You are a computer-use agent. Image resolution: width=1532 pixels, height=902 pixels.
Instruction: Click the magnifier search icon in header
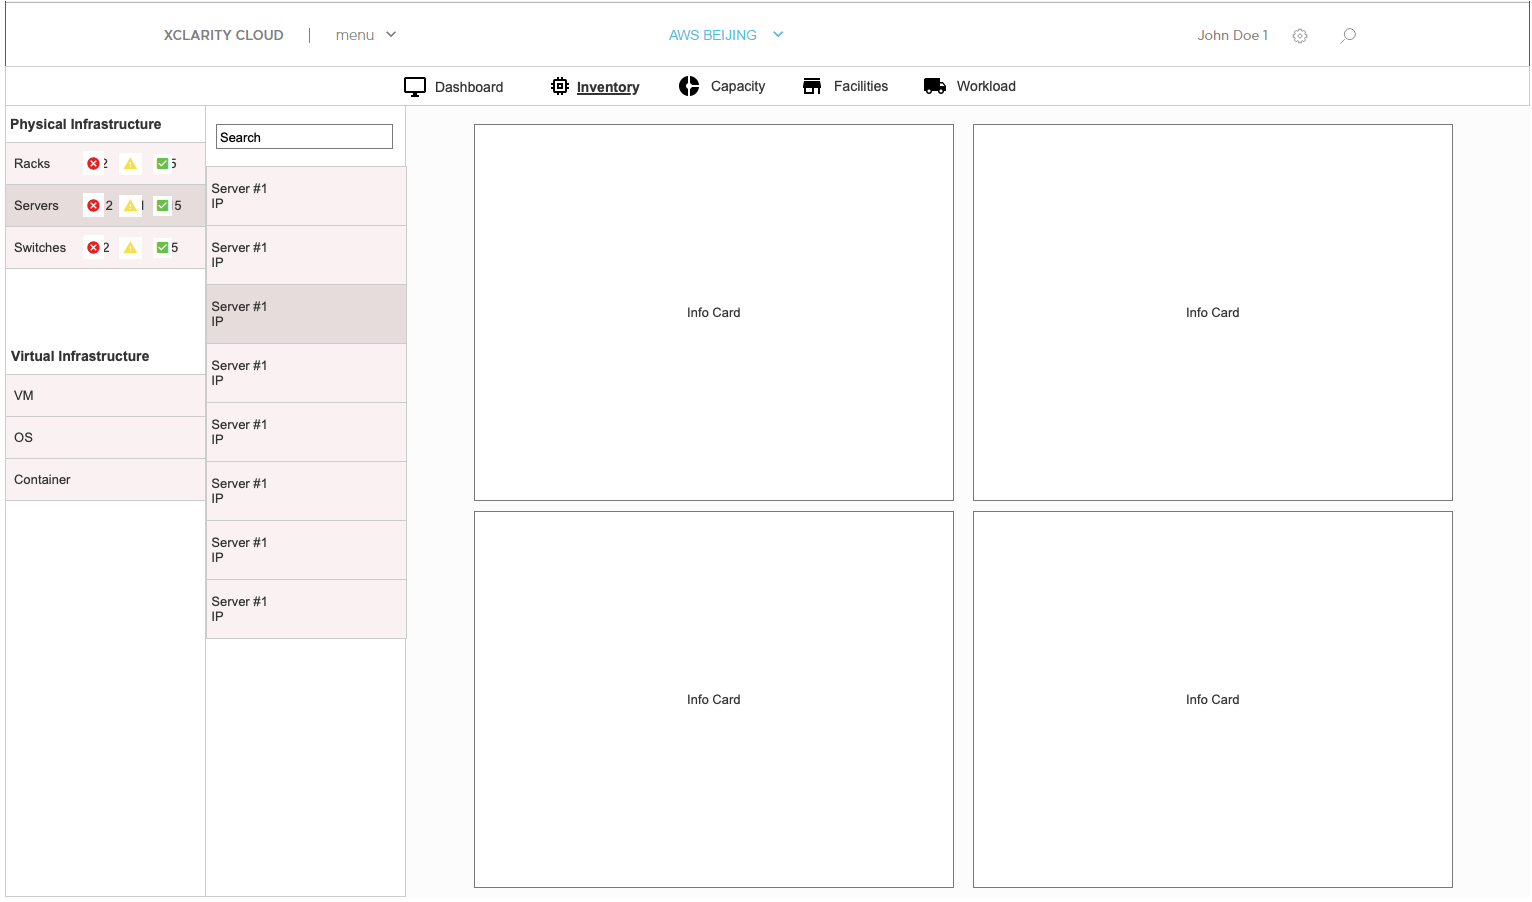1348,36
